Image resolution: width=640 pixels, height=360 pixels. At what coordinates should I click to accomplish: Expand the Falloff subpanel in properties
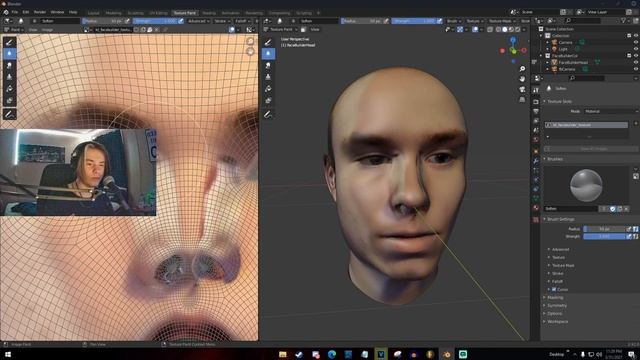(x=557, y=282)
